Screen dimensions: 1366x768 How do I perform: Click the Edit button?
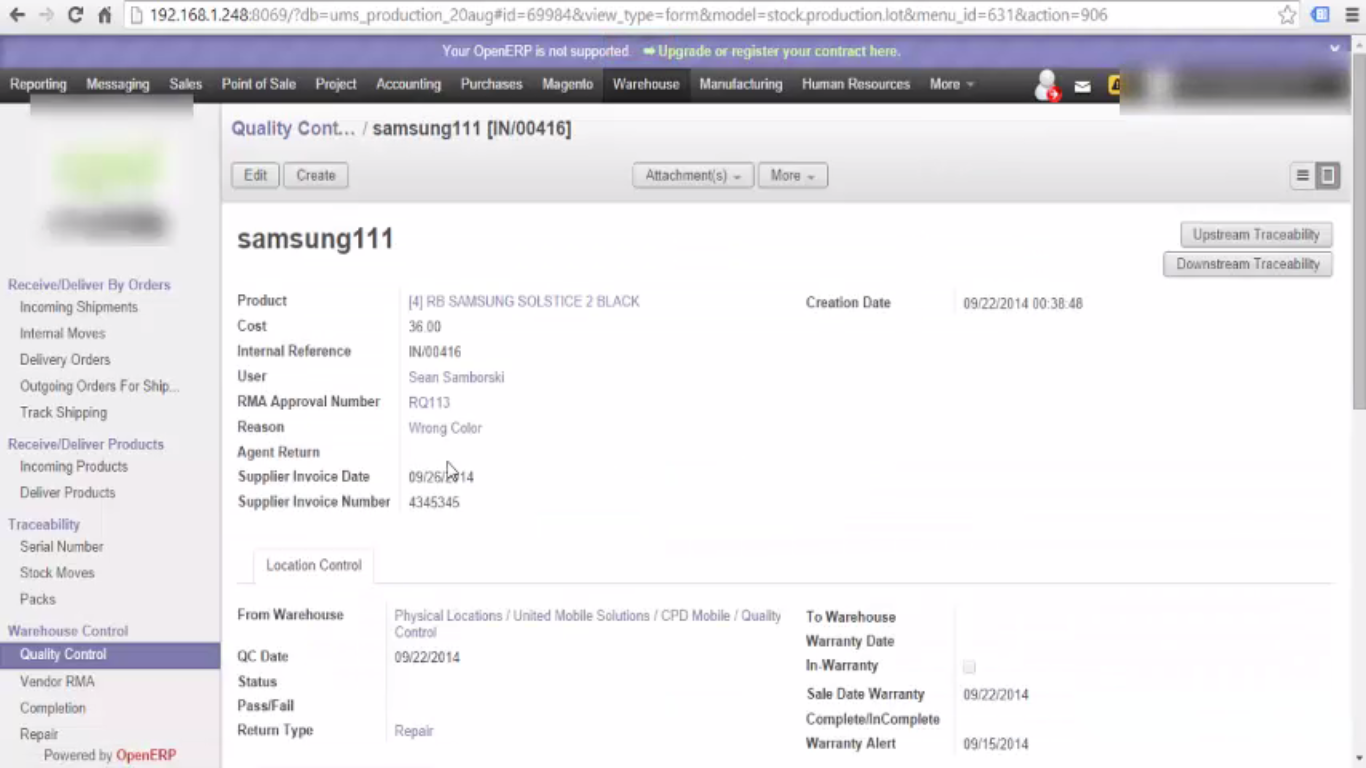pos(256,175)
